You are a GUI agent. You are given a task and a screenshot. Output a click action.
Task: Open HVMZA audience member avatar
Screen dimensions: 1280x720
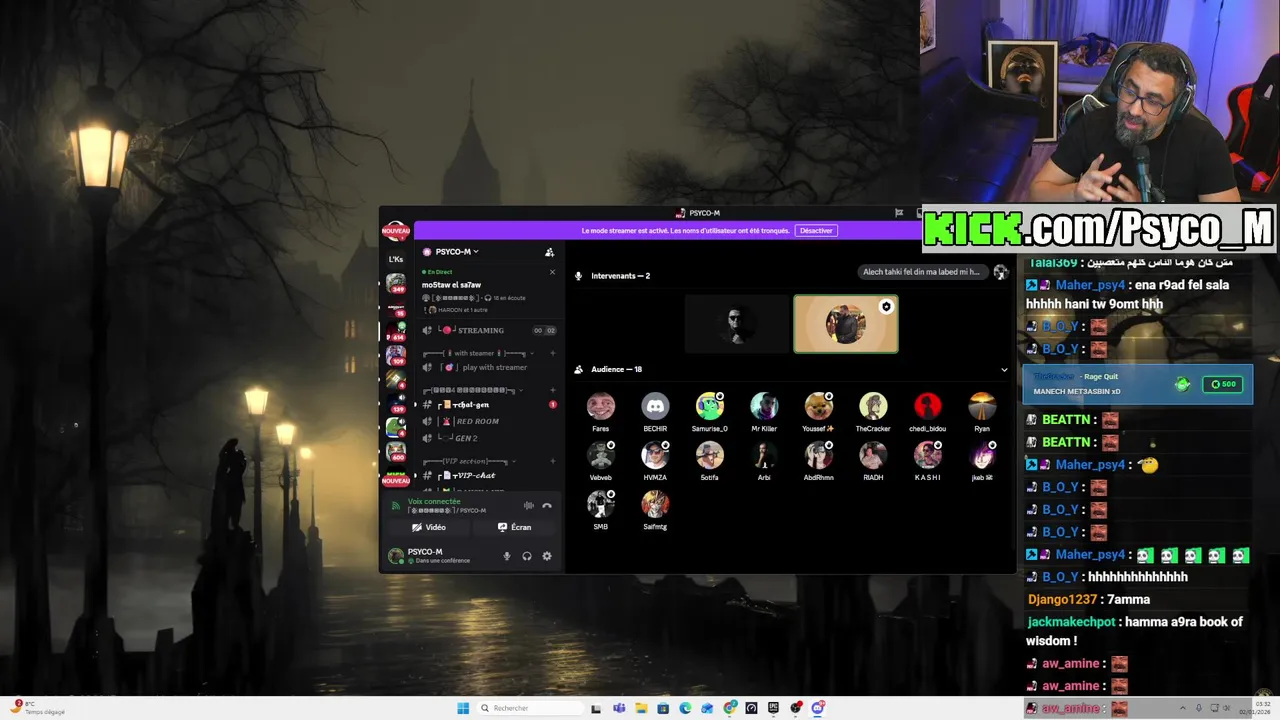(655, 455)
